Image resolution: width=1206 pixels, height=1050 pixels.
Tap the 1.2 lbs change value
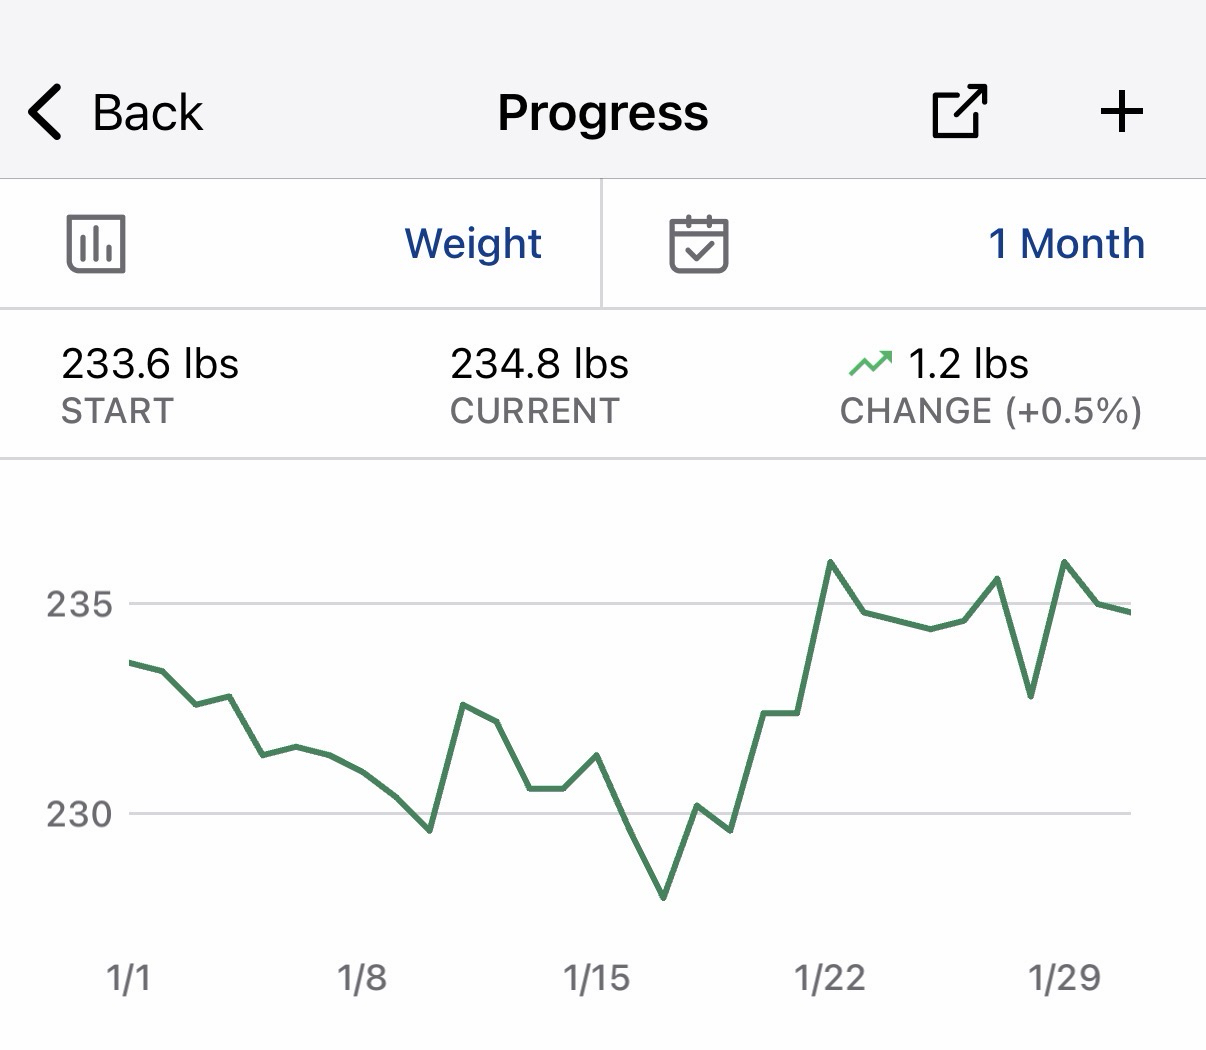click(968, 364)
